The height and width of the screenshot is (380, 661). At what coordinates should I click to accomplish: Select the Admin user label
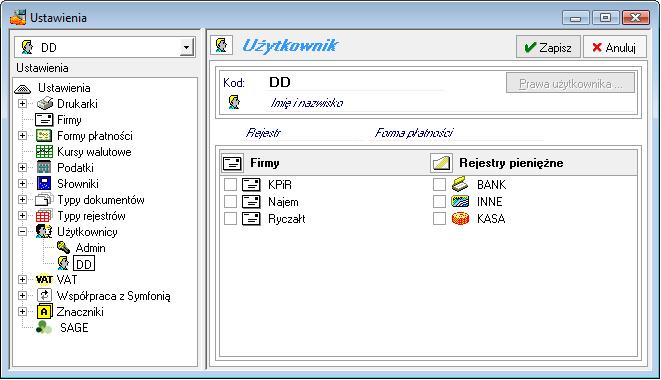[x=90, y=248]
